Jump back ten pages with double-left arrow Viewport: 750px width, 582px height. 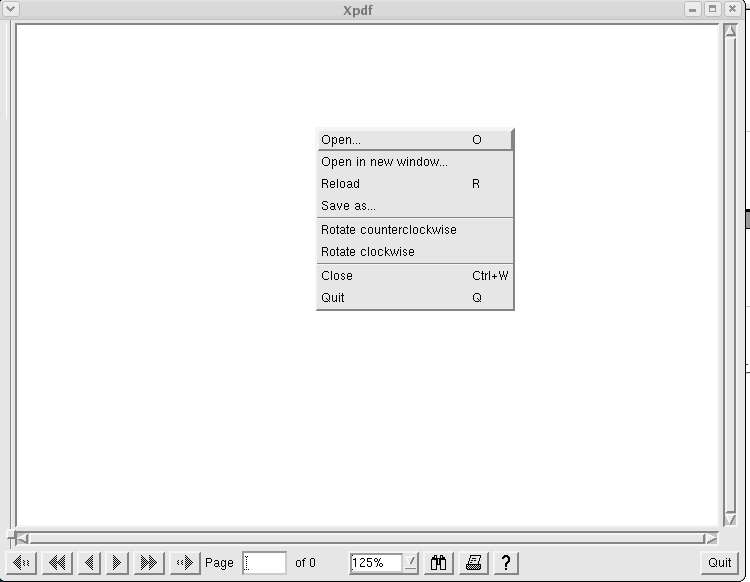57,563
